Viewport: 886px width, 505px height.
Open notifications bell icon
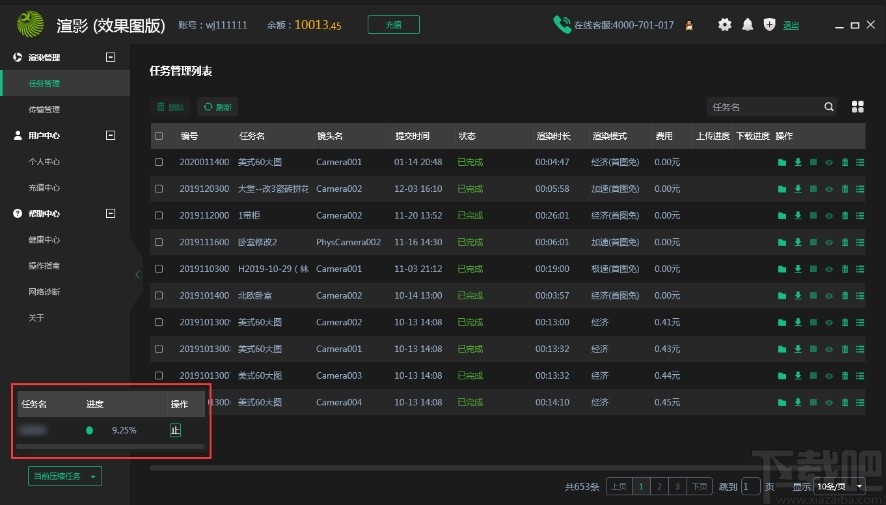tap(748, 25)
